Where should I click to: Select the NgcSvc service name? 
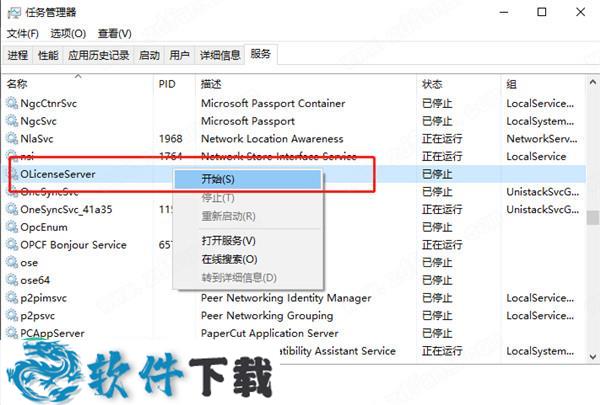(x=38, y=121)
